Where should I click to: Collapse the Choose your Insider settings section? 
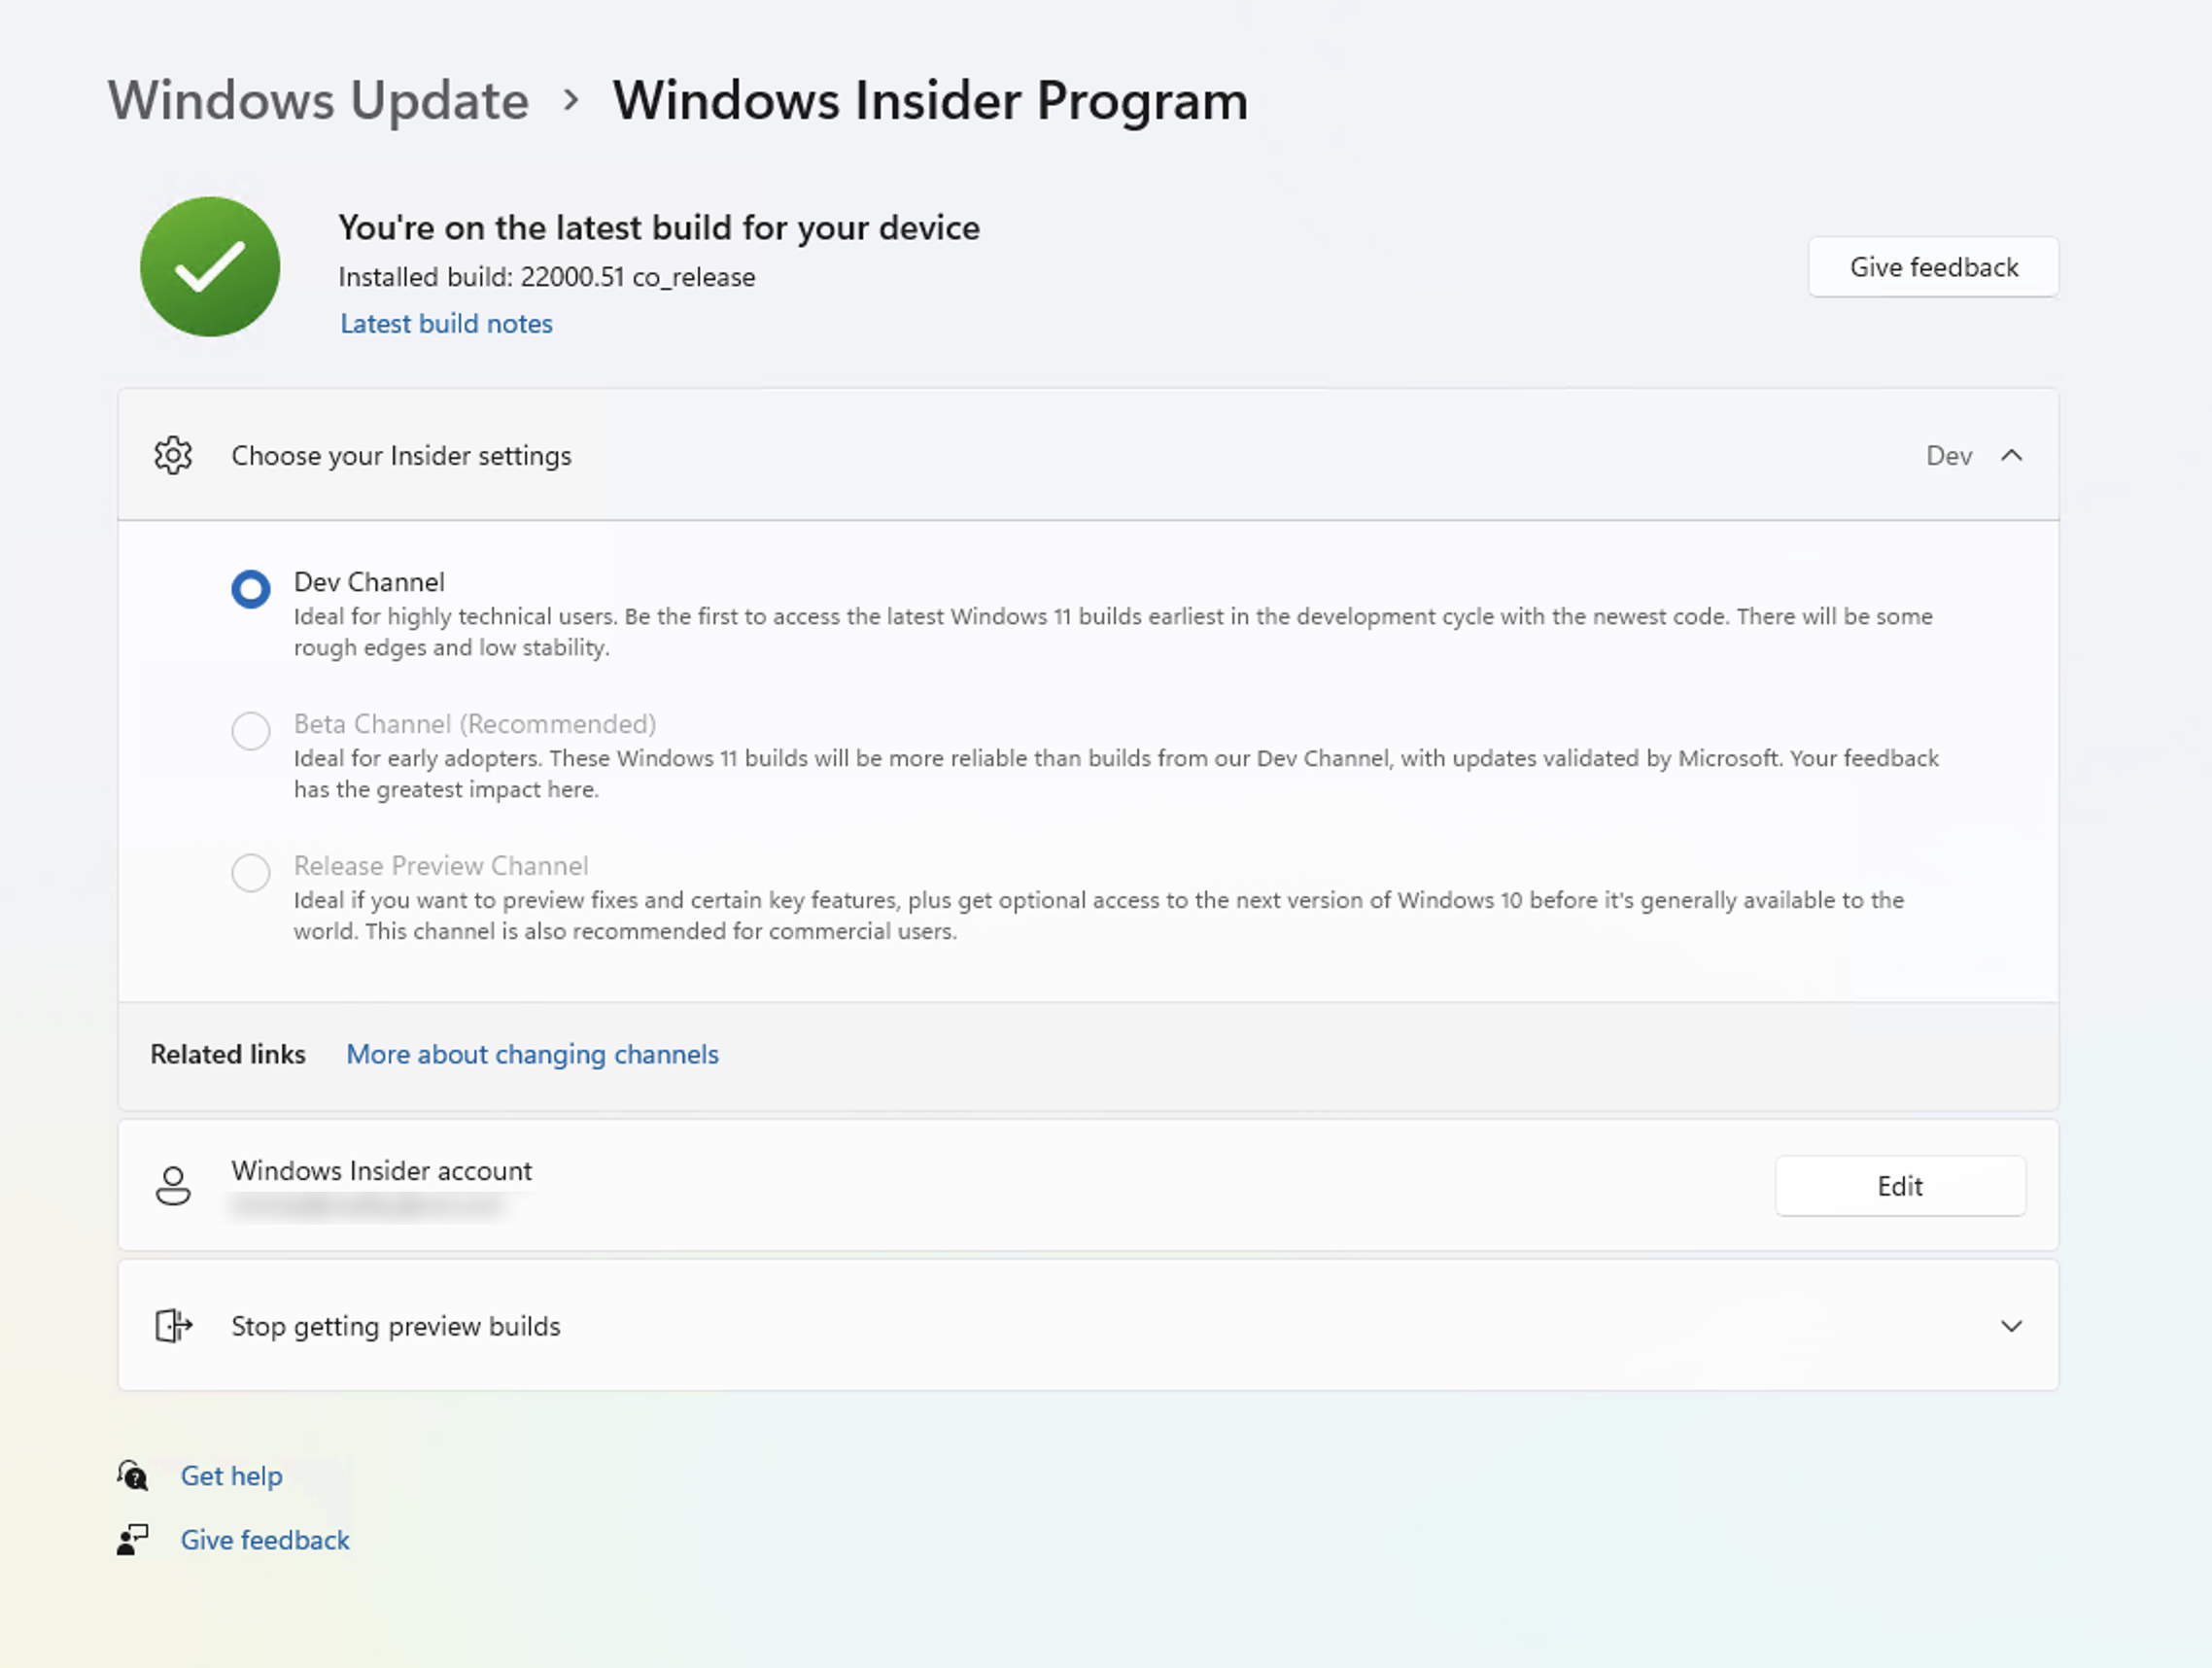[x=2012, y=456]
